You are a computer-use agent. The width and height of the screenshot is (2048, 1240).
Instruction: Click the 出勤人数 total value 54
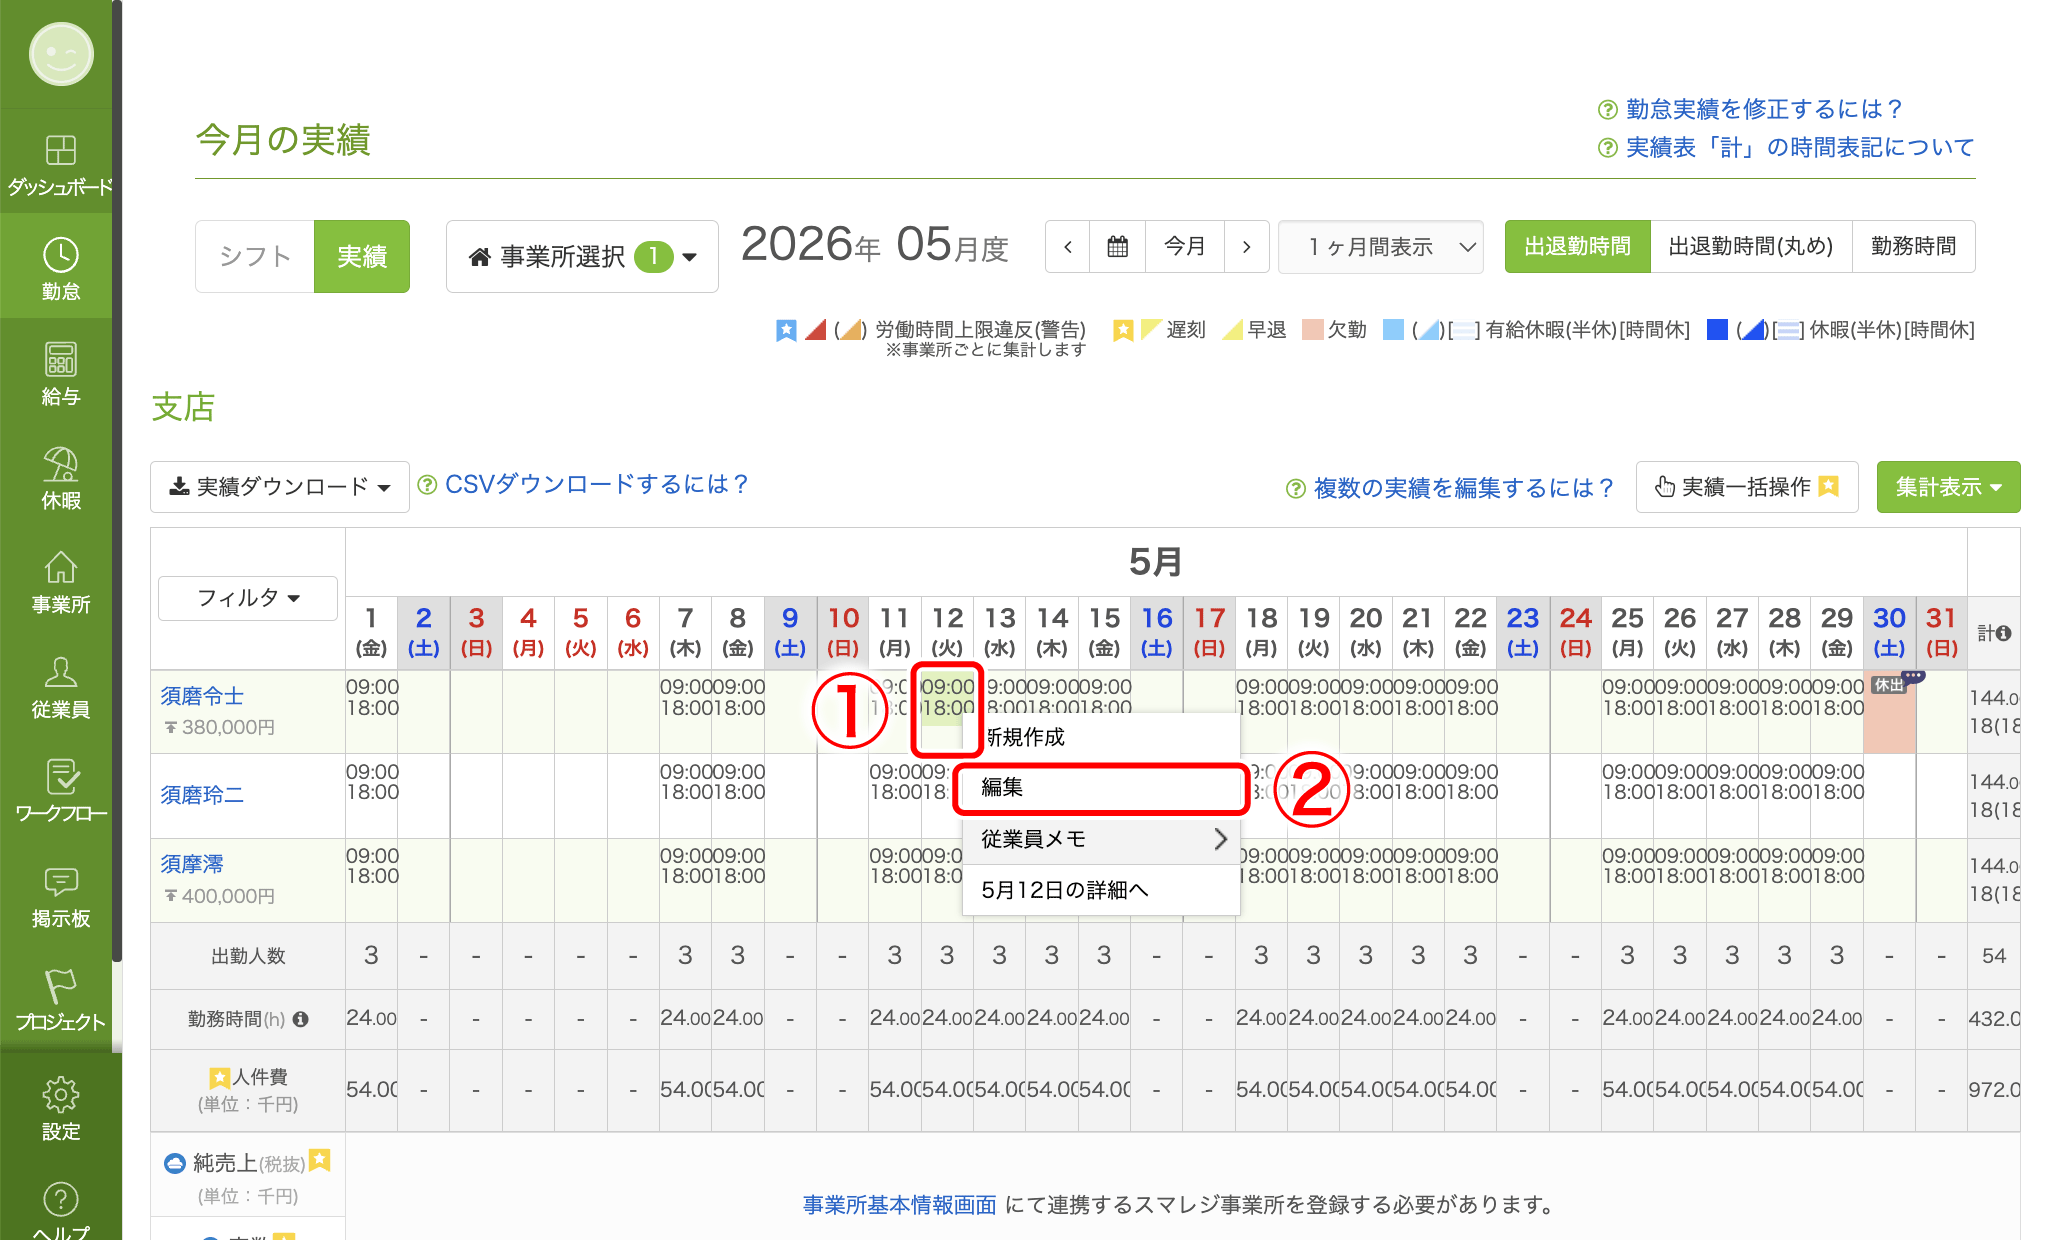click(x=1993, y=956)
